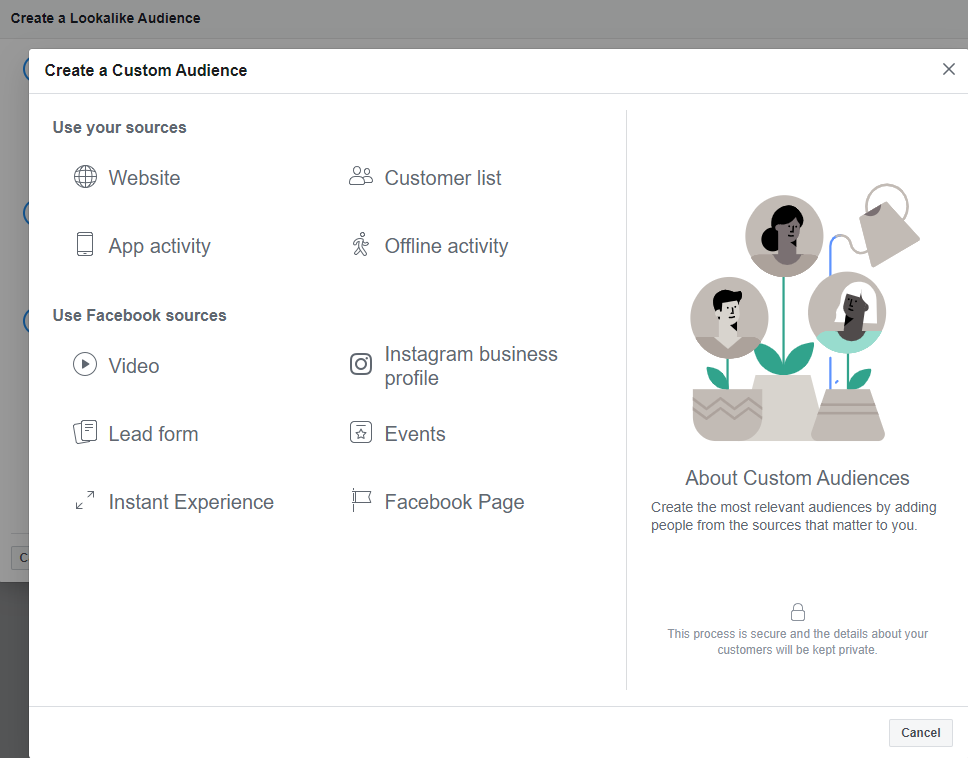This screenshot has width=968, height=758.
Task: Pick Instagram business profile source
Action: [x=471, y=365]
